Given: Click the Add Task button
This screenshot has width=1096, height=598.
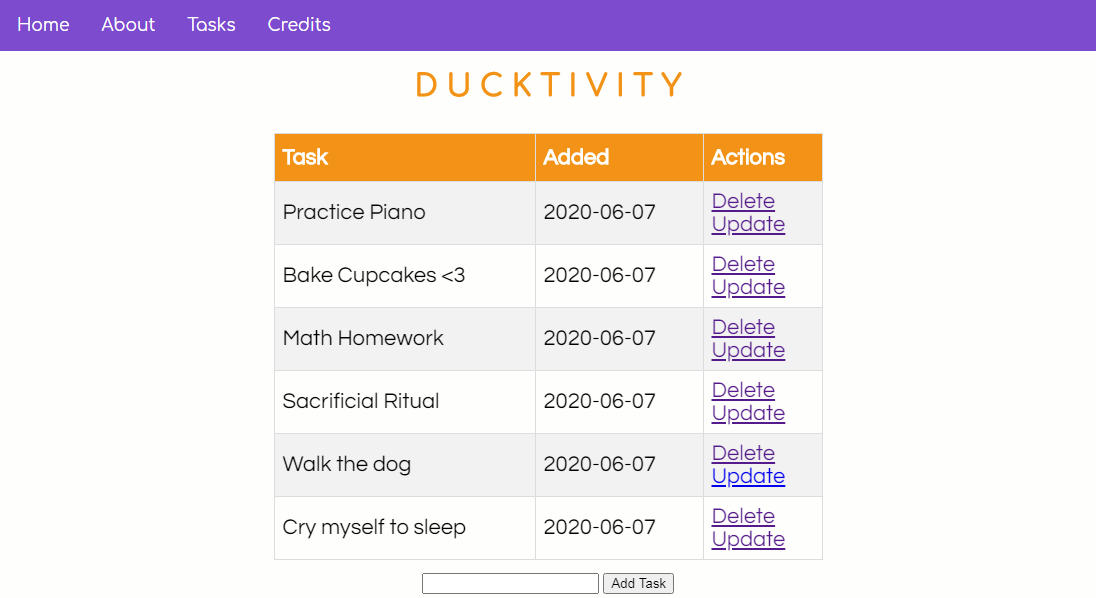Looking at the screenshot, I should pos(638,583).
